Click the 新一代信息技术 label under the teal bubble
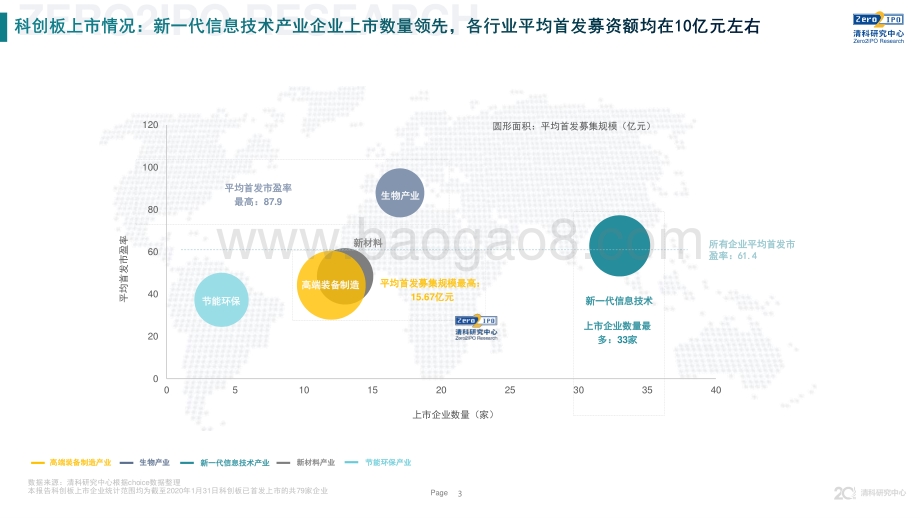This screenshot has height=518, width=920. tap(619, 301)
